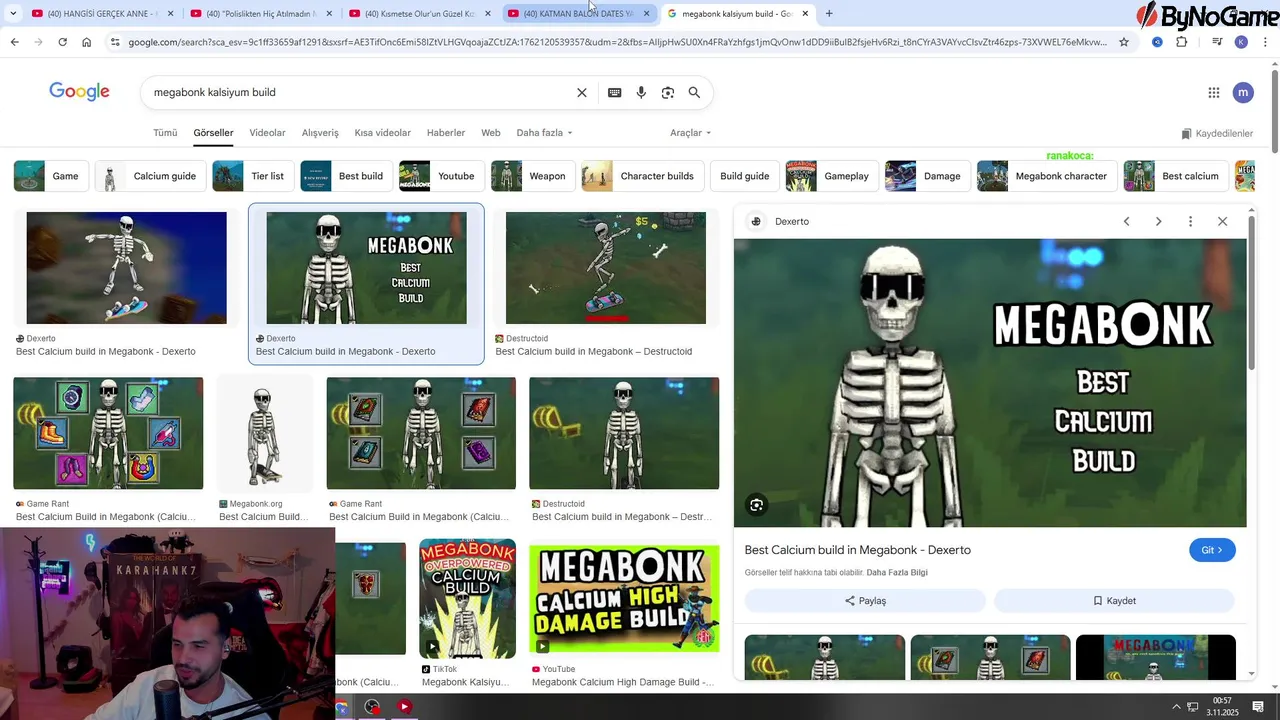Screen dimensions: 1280x720
Task: Select the Görseller tab
Action: coord(213,133)
